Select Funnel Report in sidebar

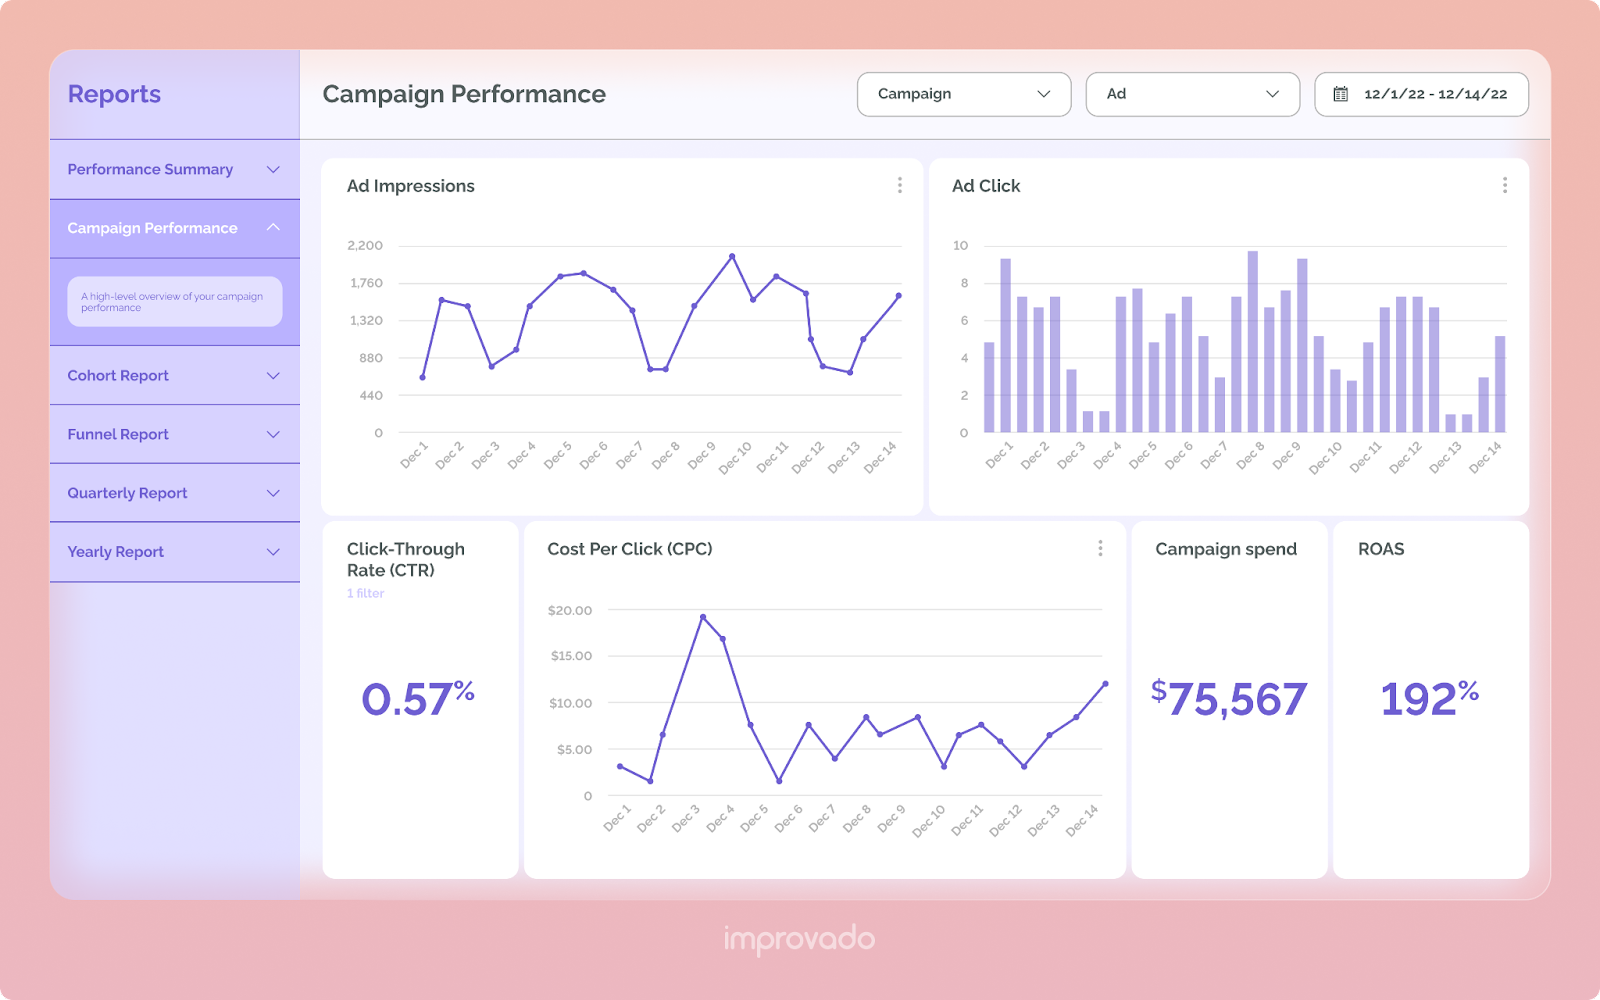(x=118, y=435)
